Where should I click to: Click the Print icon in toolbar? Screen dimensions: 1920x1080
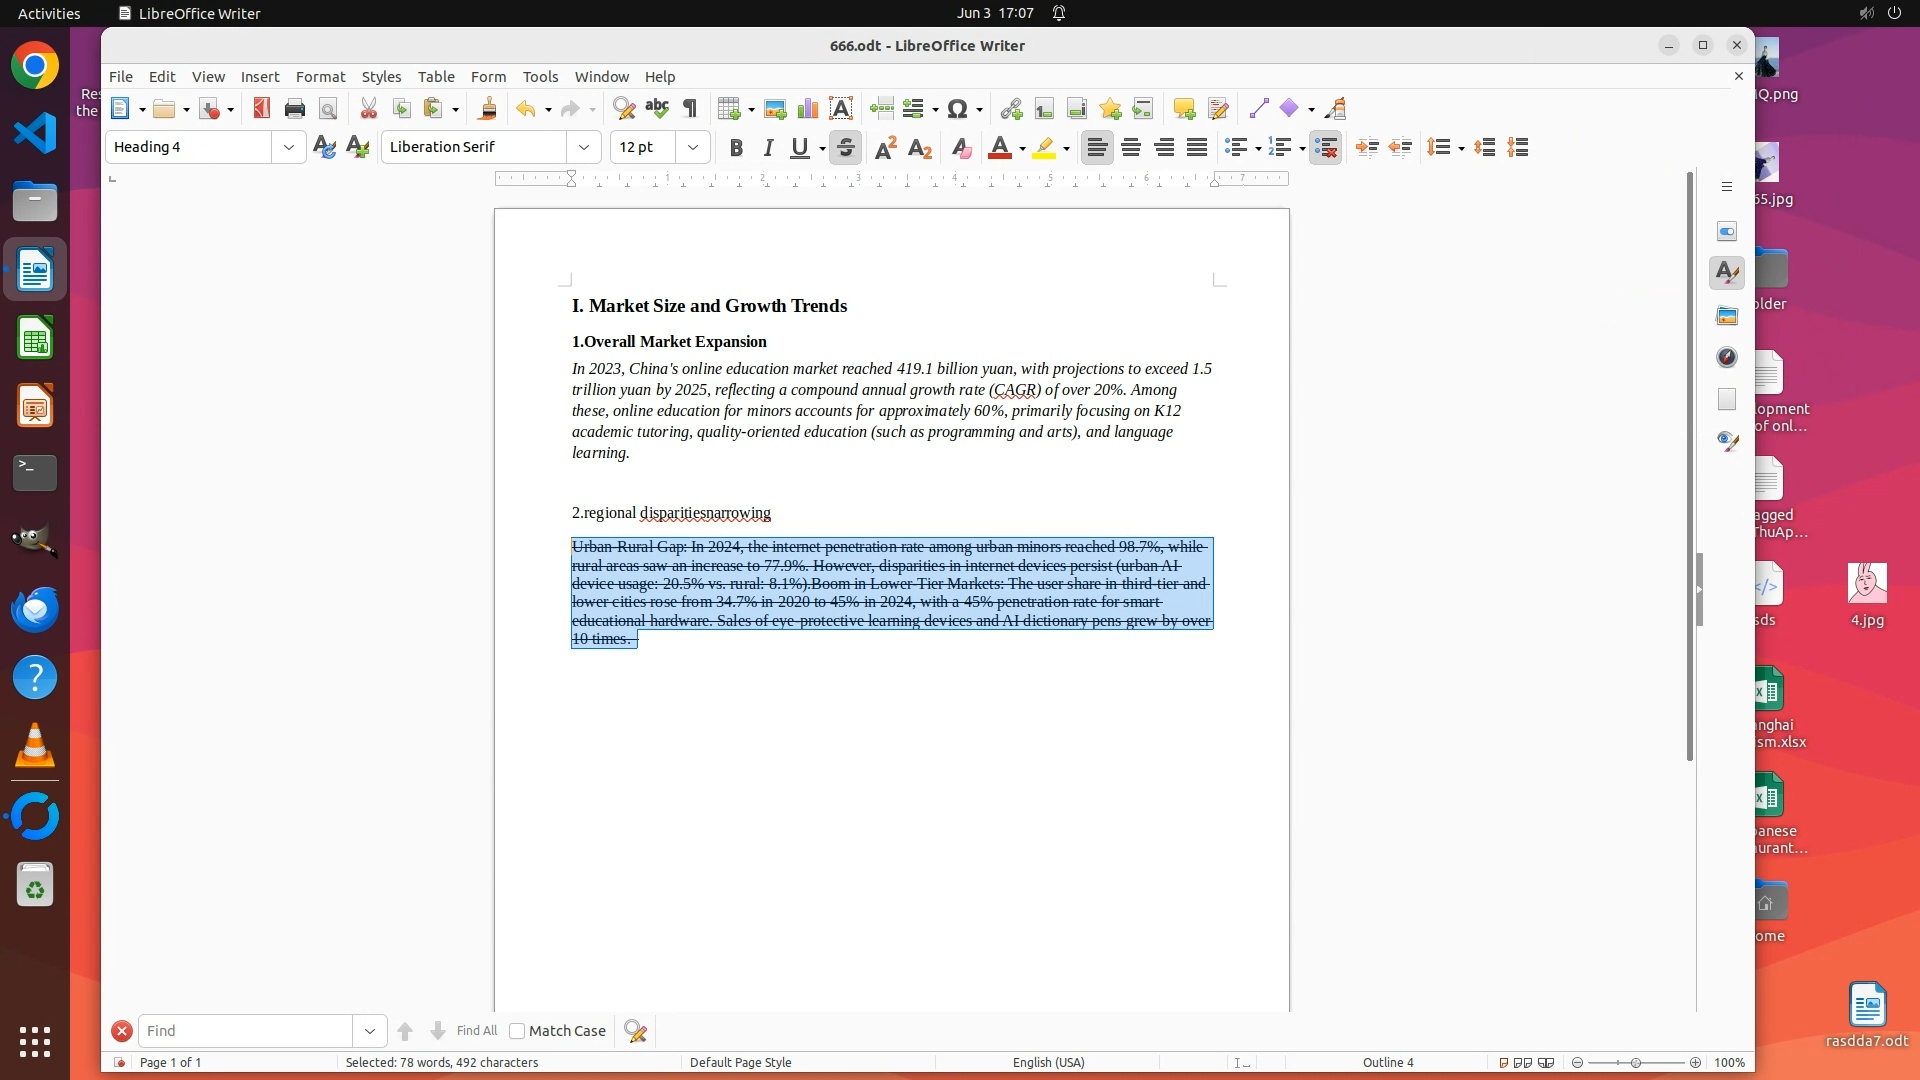point(294,109)
